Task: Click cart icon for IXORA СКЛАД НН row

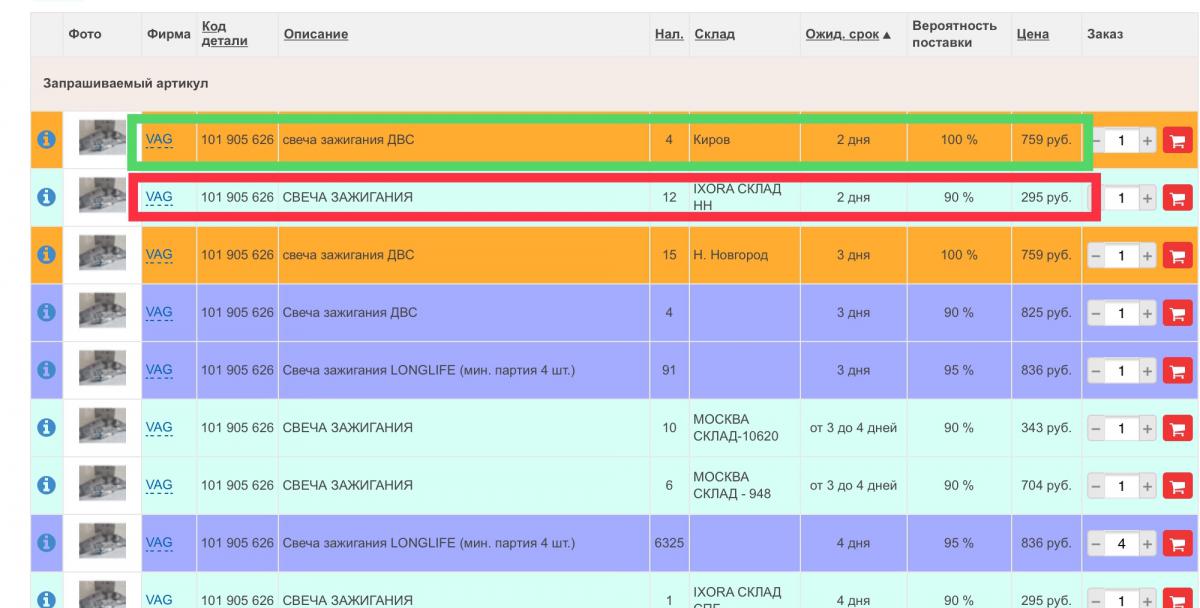Action: click(x=1178, y=198)
